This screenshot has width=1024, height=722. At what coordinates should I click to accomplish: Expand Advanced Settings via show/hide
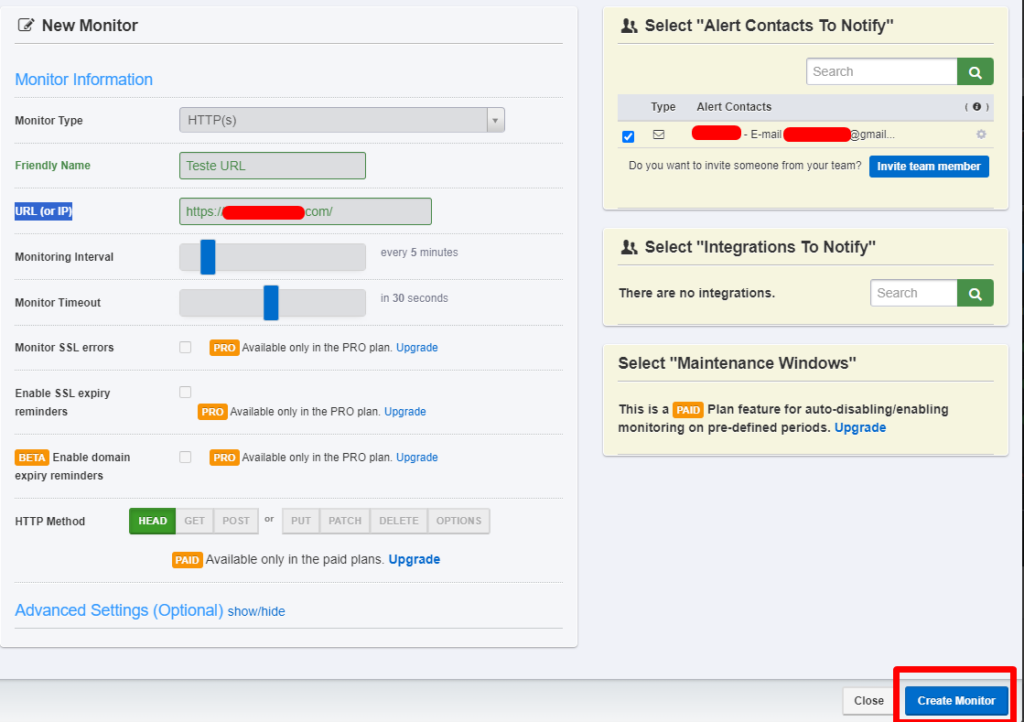256,611
